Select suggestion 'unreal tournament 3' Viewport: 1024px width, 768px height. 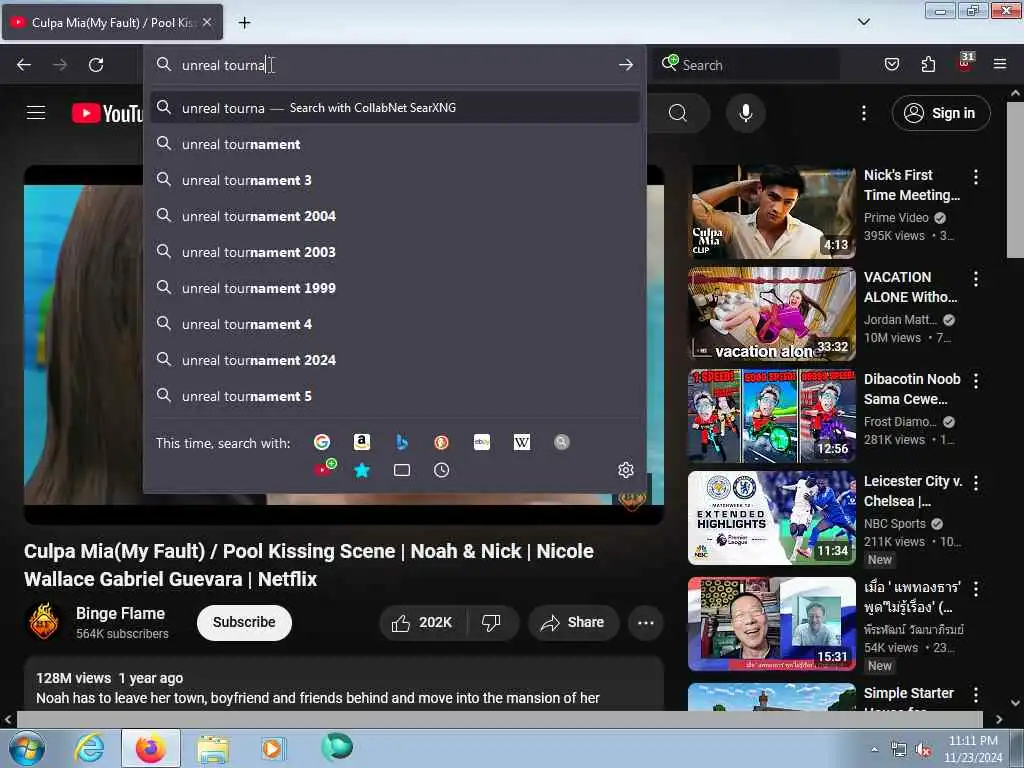[x=395, y=180]
